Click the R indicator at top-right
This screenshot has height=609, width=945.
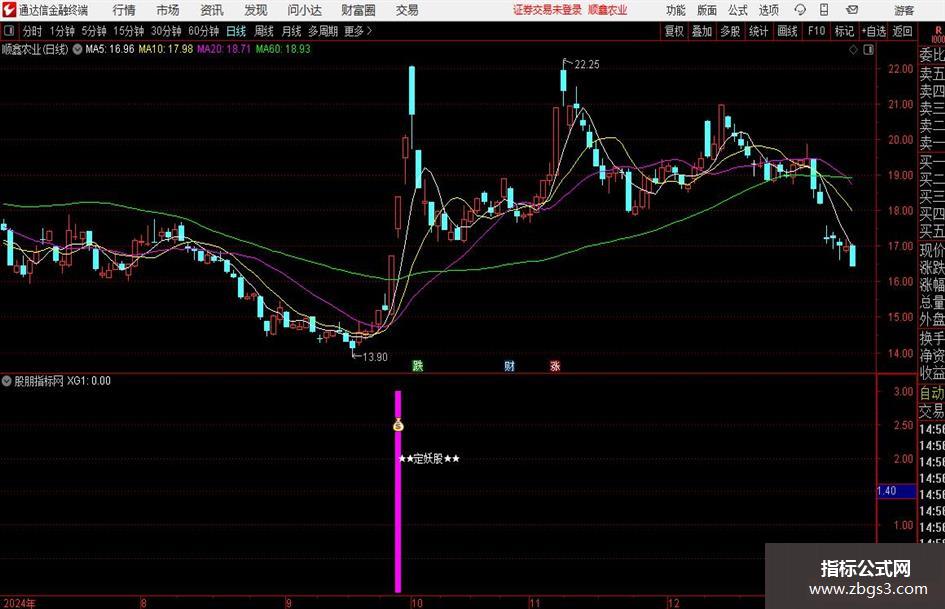point(938,31)
